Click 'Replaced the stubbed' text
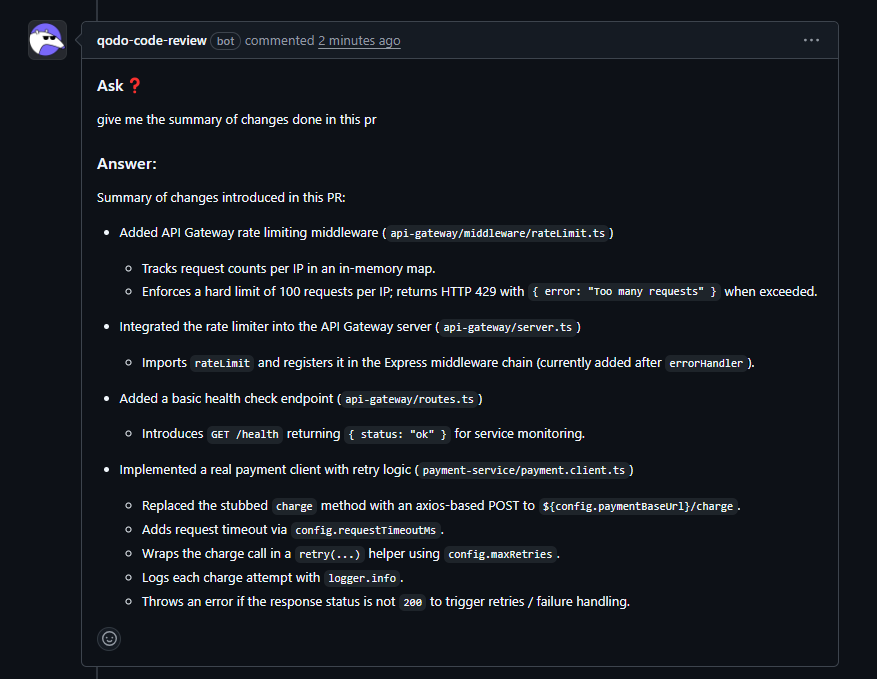Image resolution: width=877 pixels, height=679 pixels. [x=205, y=505]
